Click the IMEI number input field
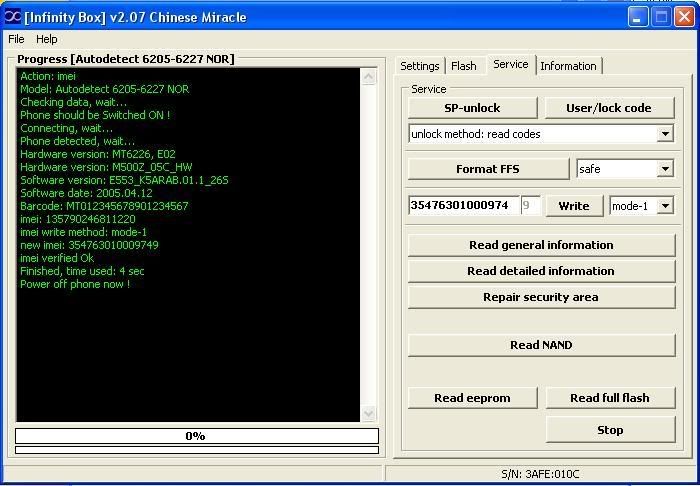 coord(463,205)
